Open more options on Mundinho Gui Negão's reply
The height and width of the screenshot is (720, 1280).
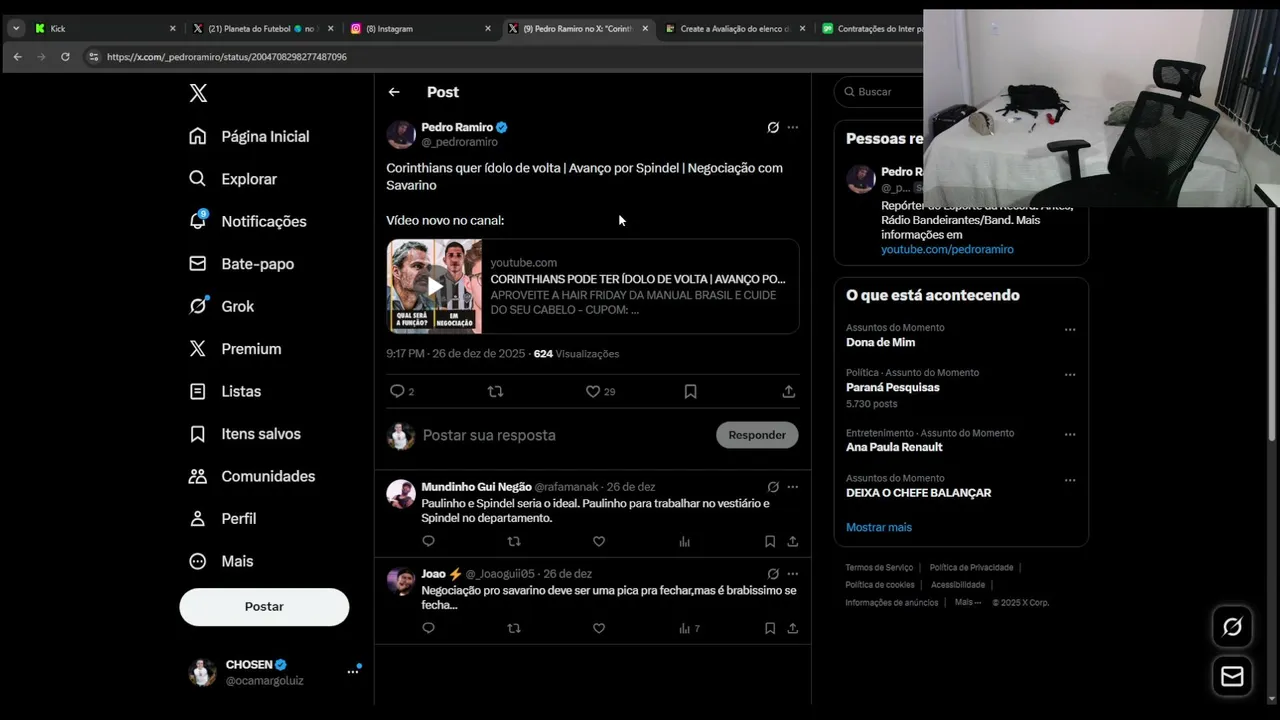[x=793, y=487]
